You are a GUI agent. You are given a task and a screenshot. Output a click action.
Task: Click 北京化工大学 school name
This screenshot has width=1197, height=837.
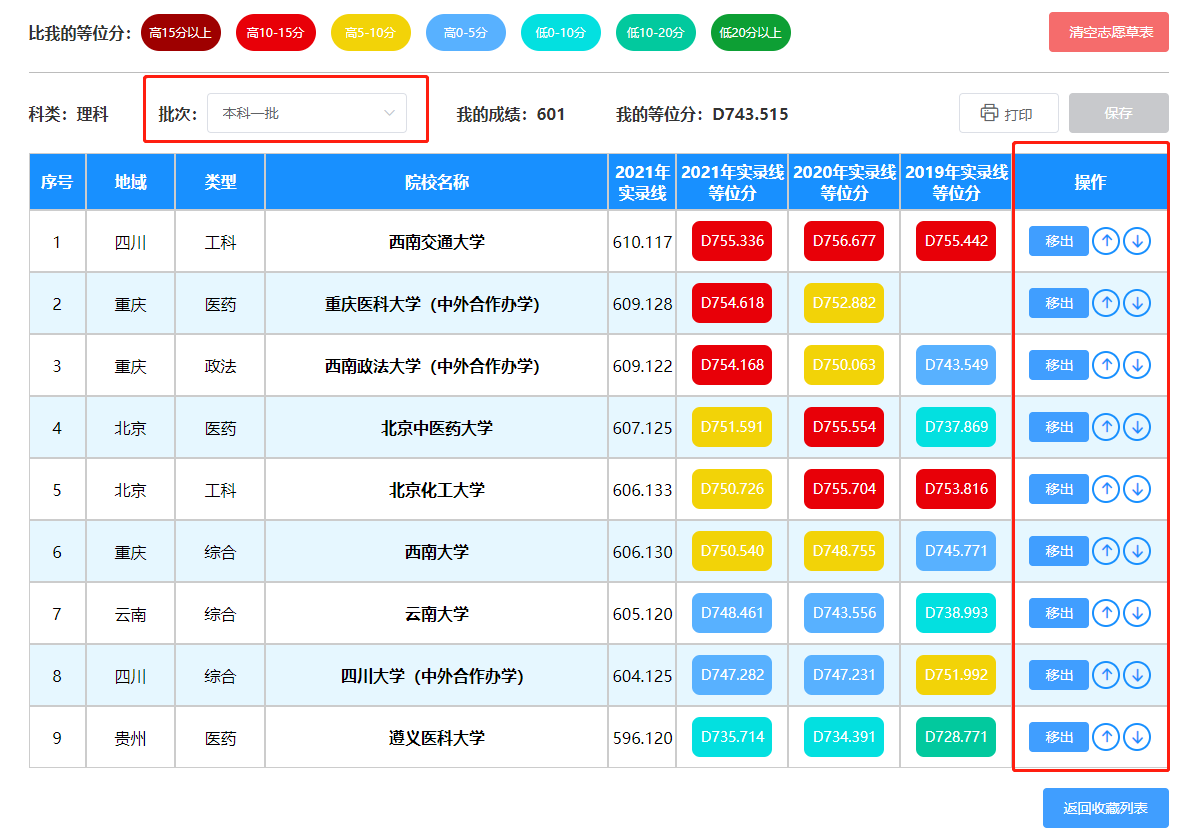[437, 490]
